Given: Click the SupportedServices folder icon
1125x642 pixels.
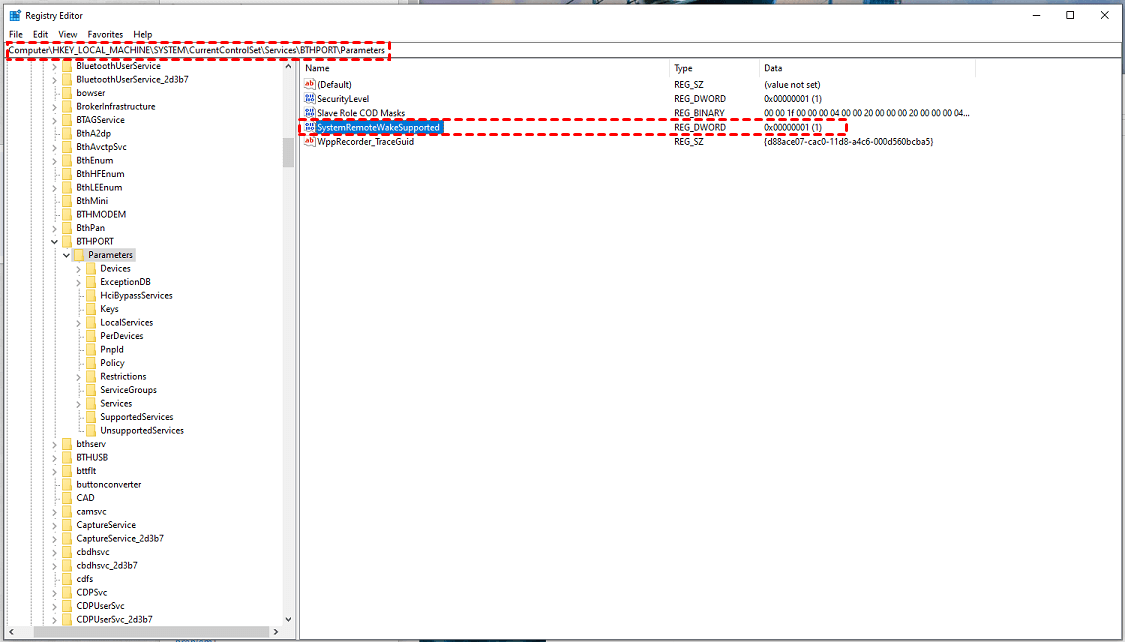Looking at the screenshot, I should [90, 417].
